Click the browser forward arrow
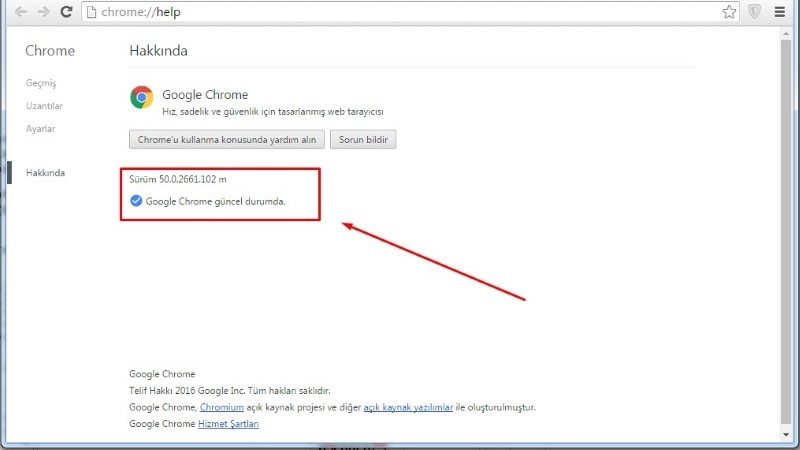The image size is (800, 450). (x=43, y=12)
